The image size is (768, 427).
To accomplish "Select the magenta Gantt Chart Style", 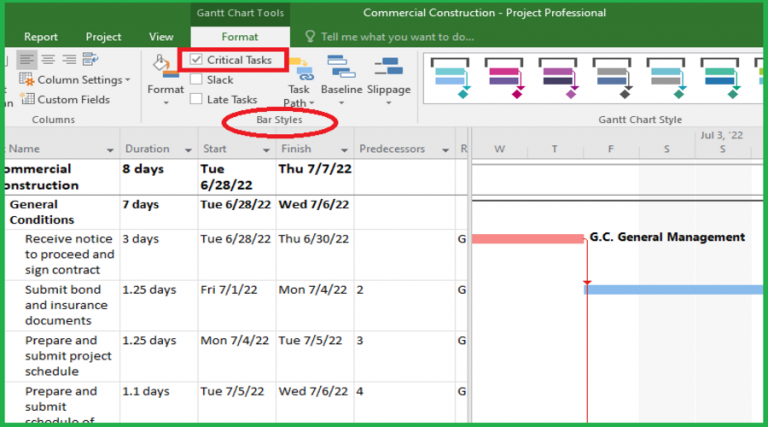I will point(504,78).
